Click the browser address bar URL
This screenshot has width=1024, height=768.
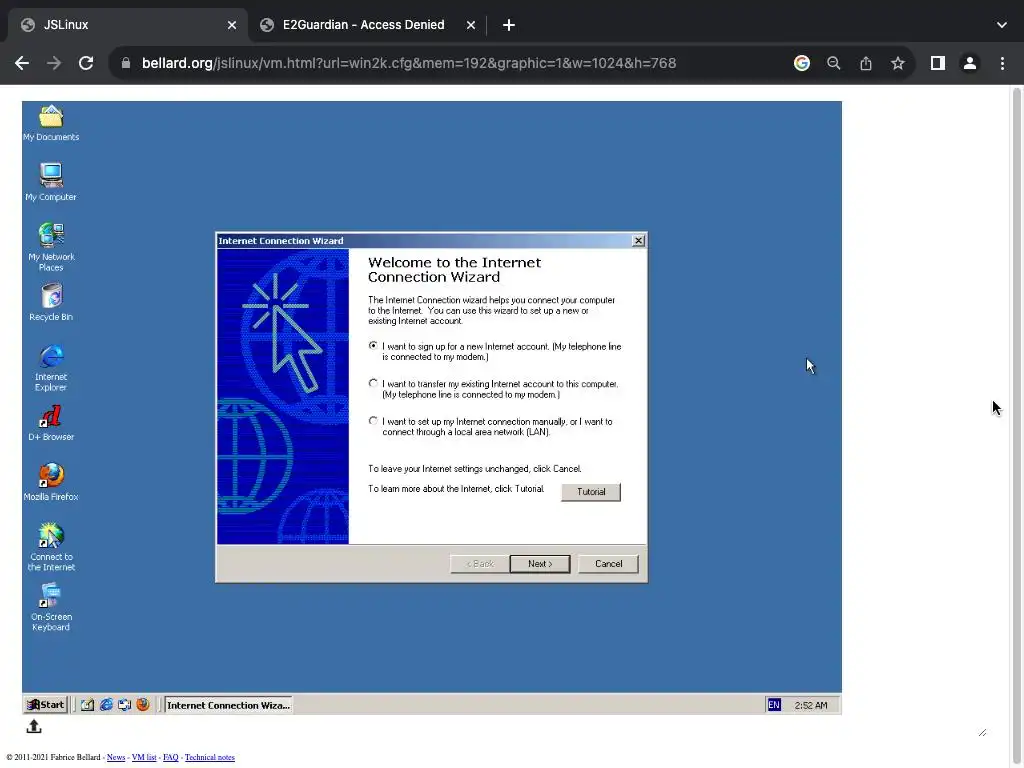tap(409, 63)
